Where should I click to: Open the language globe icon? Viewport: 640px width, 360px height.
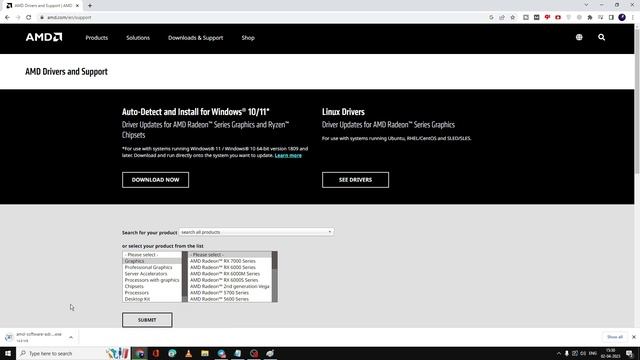(x=579, y=37)
